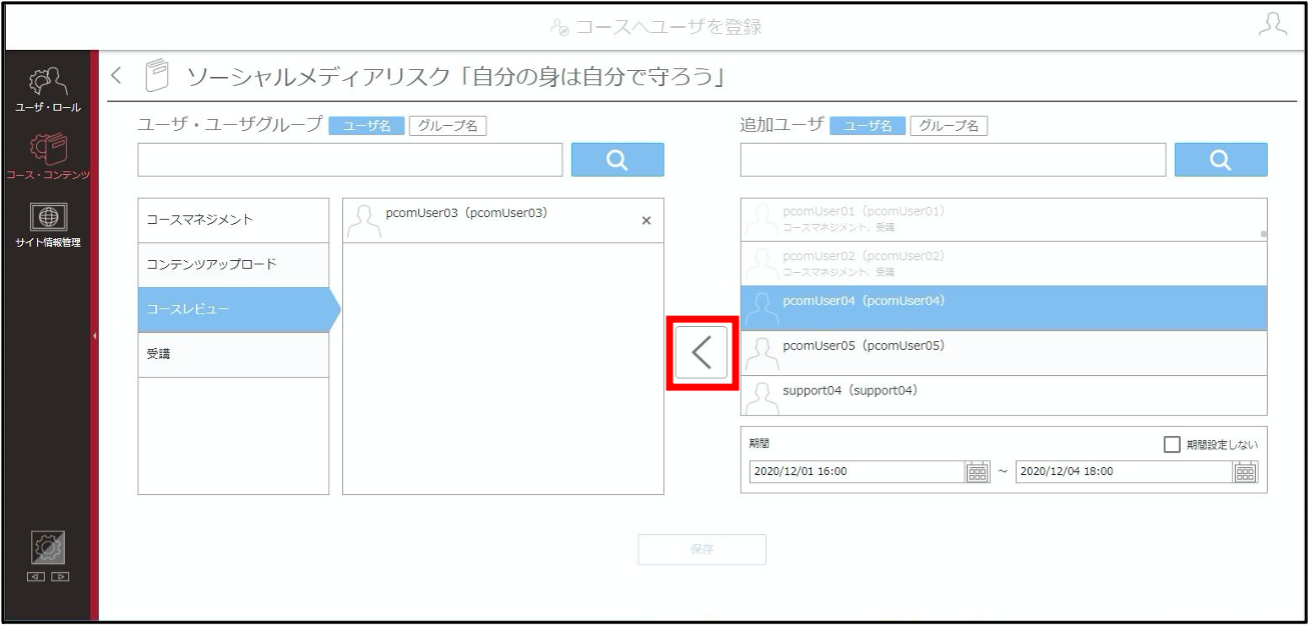Image resolution: width=1315 pixels, height=641 pixels.
Task: Open サイト情報管理 in the sidebar
Action: click(48, 226)
